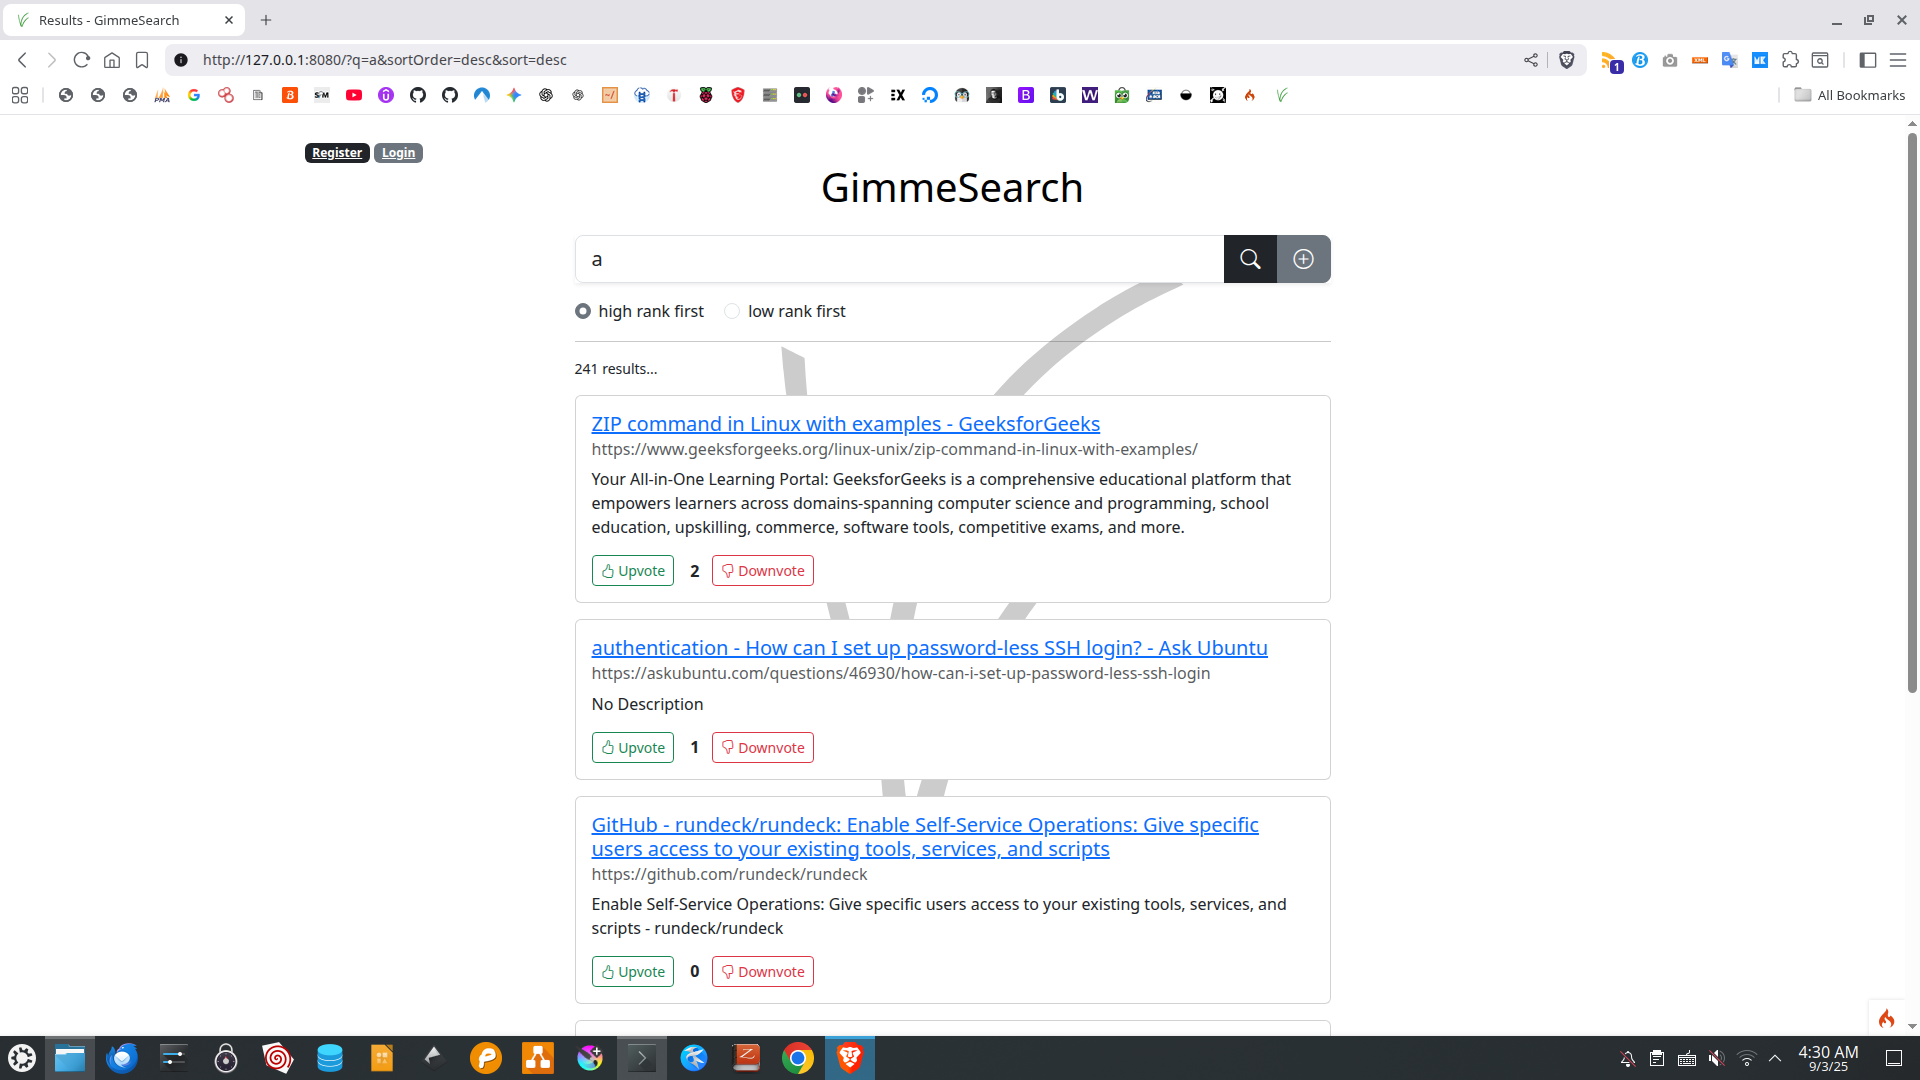Upvote the ZIP command GeeksforGeeks result
This screenshot has height=1080, width=1920.
point(633,571)
